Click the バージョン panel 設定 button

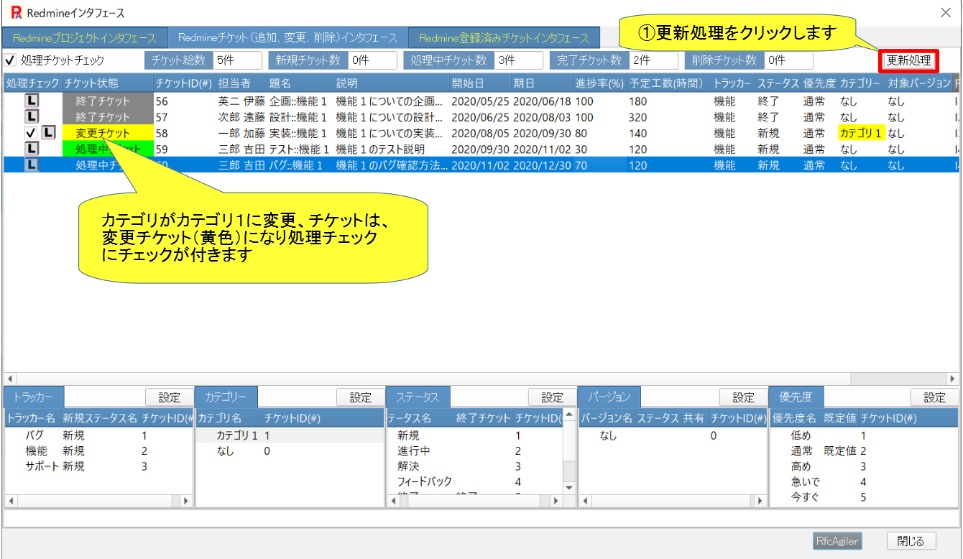(x=743, y=397)
